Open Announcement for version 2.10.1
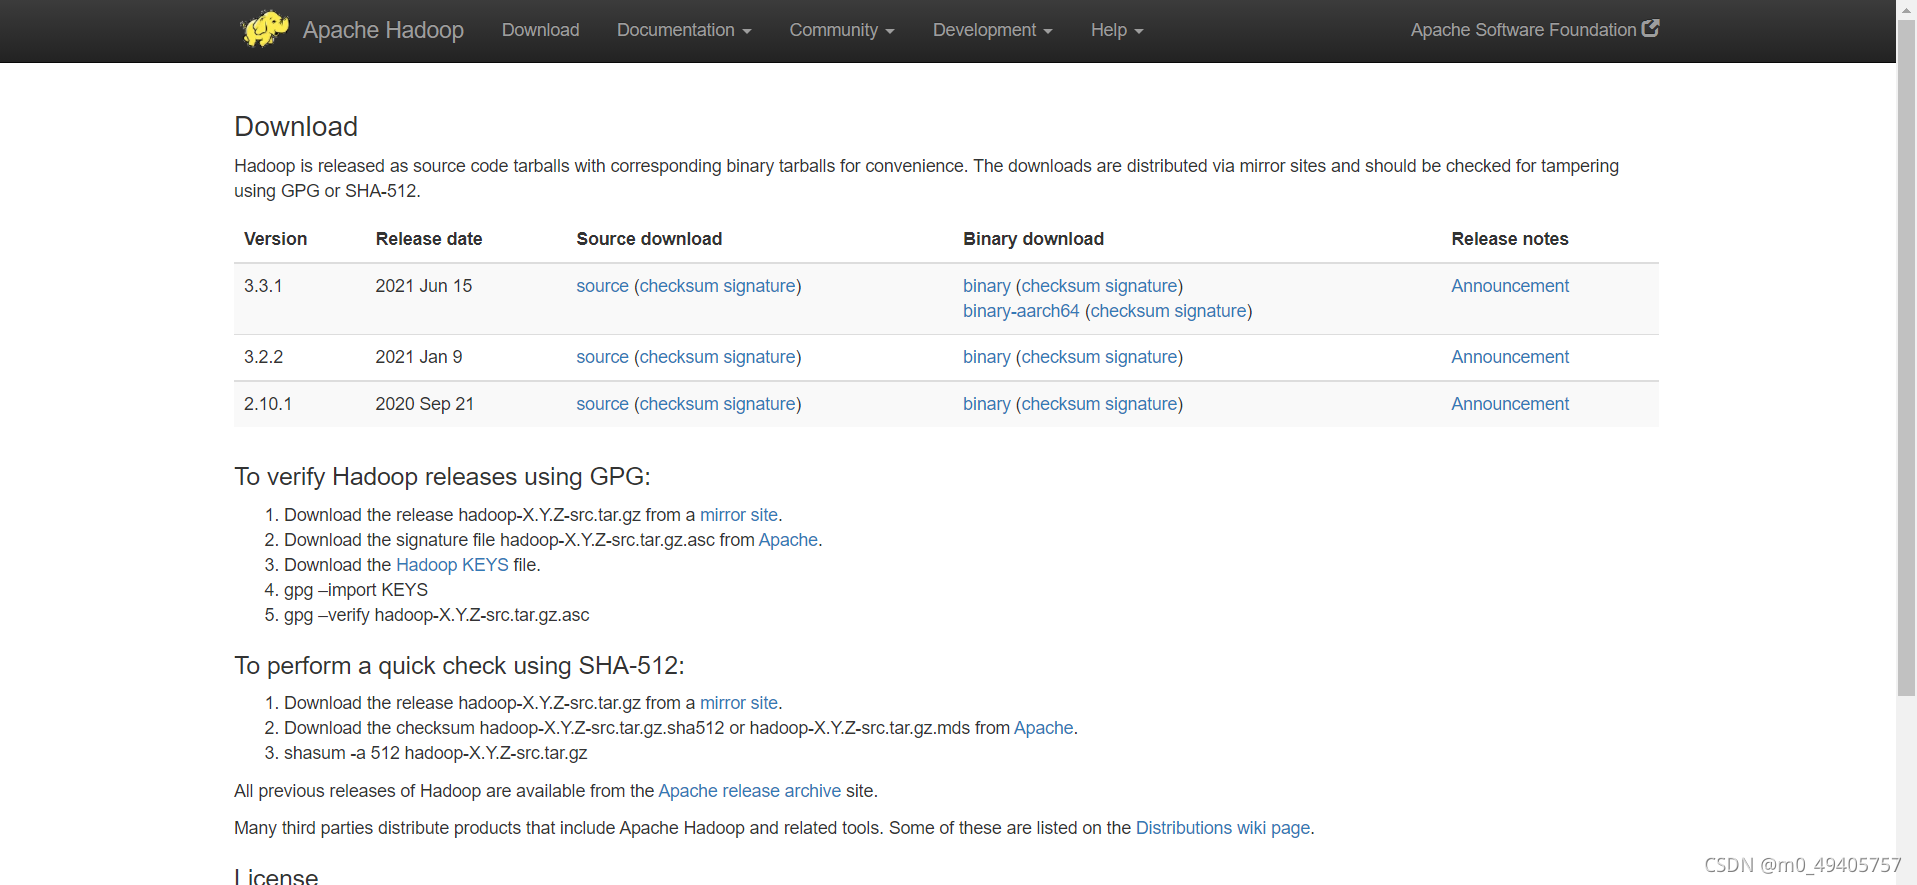Viewport: 1917px width, 885px height. pyautogui.click(x=1510, y=404)
